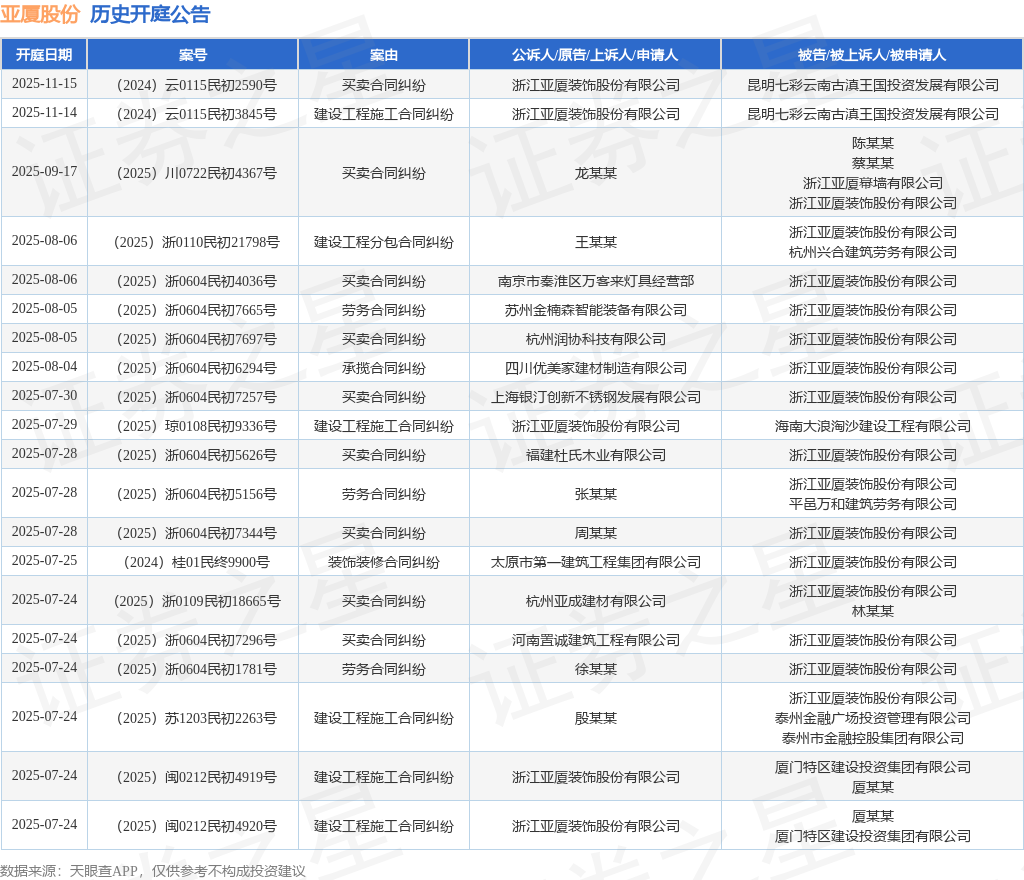The height and width of the screenshot is (880, 1024).
Task: Click plaintiff 徐某某
Action: 595,669
